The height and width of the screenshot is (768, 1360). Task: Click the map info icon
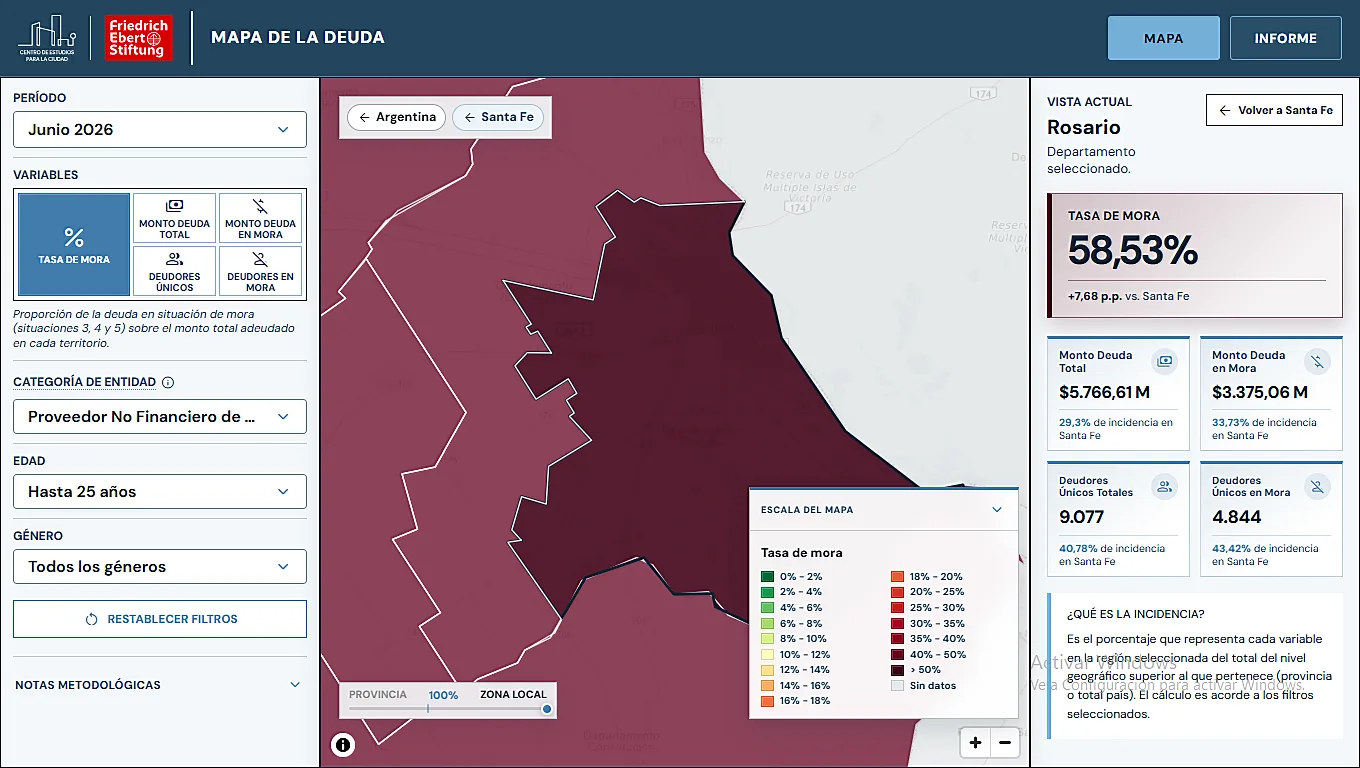click(343, 744)
